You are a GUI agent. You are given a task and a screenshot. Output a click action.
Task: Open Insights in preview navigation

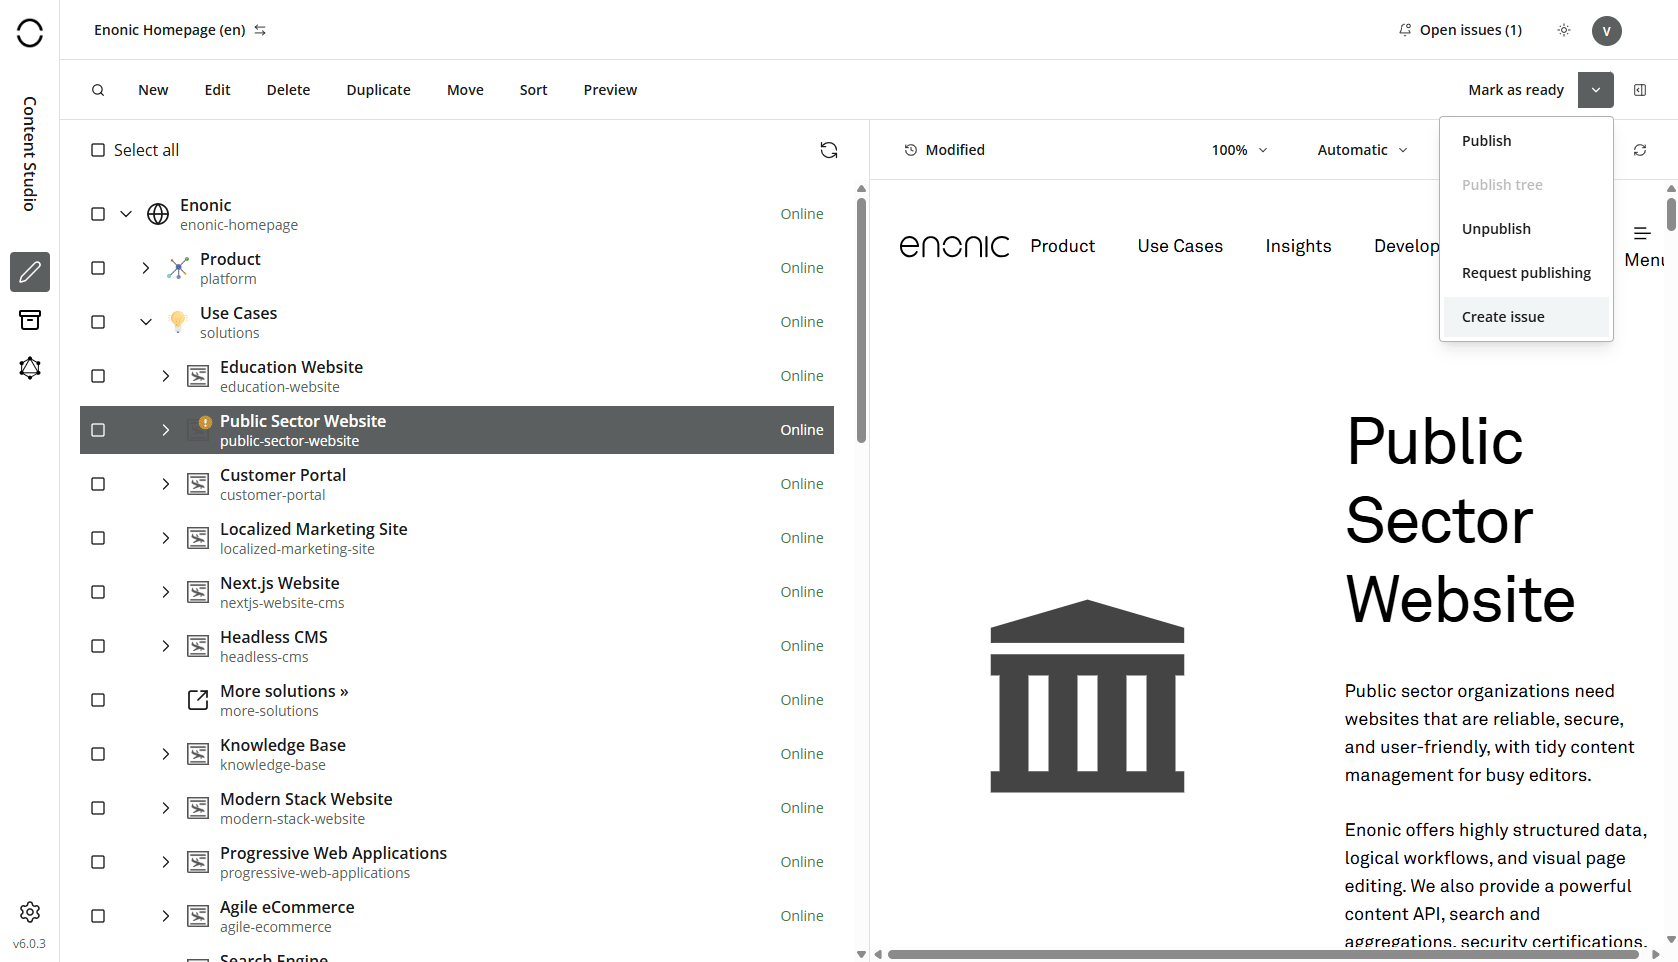point(1298,246)
